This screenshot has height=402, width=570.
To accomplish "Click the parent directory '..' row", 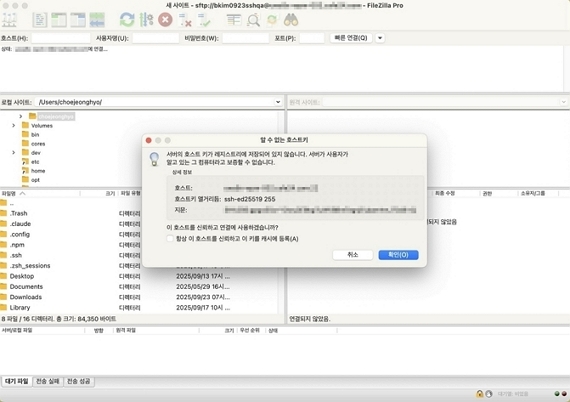I will [x=138, y=203].
